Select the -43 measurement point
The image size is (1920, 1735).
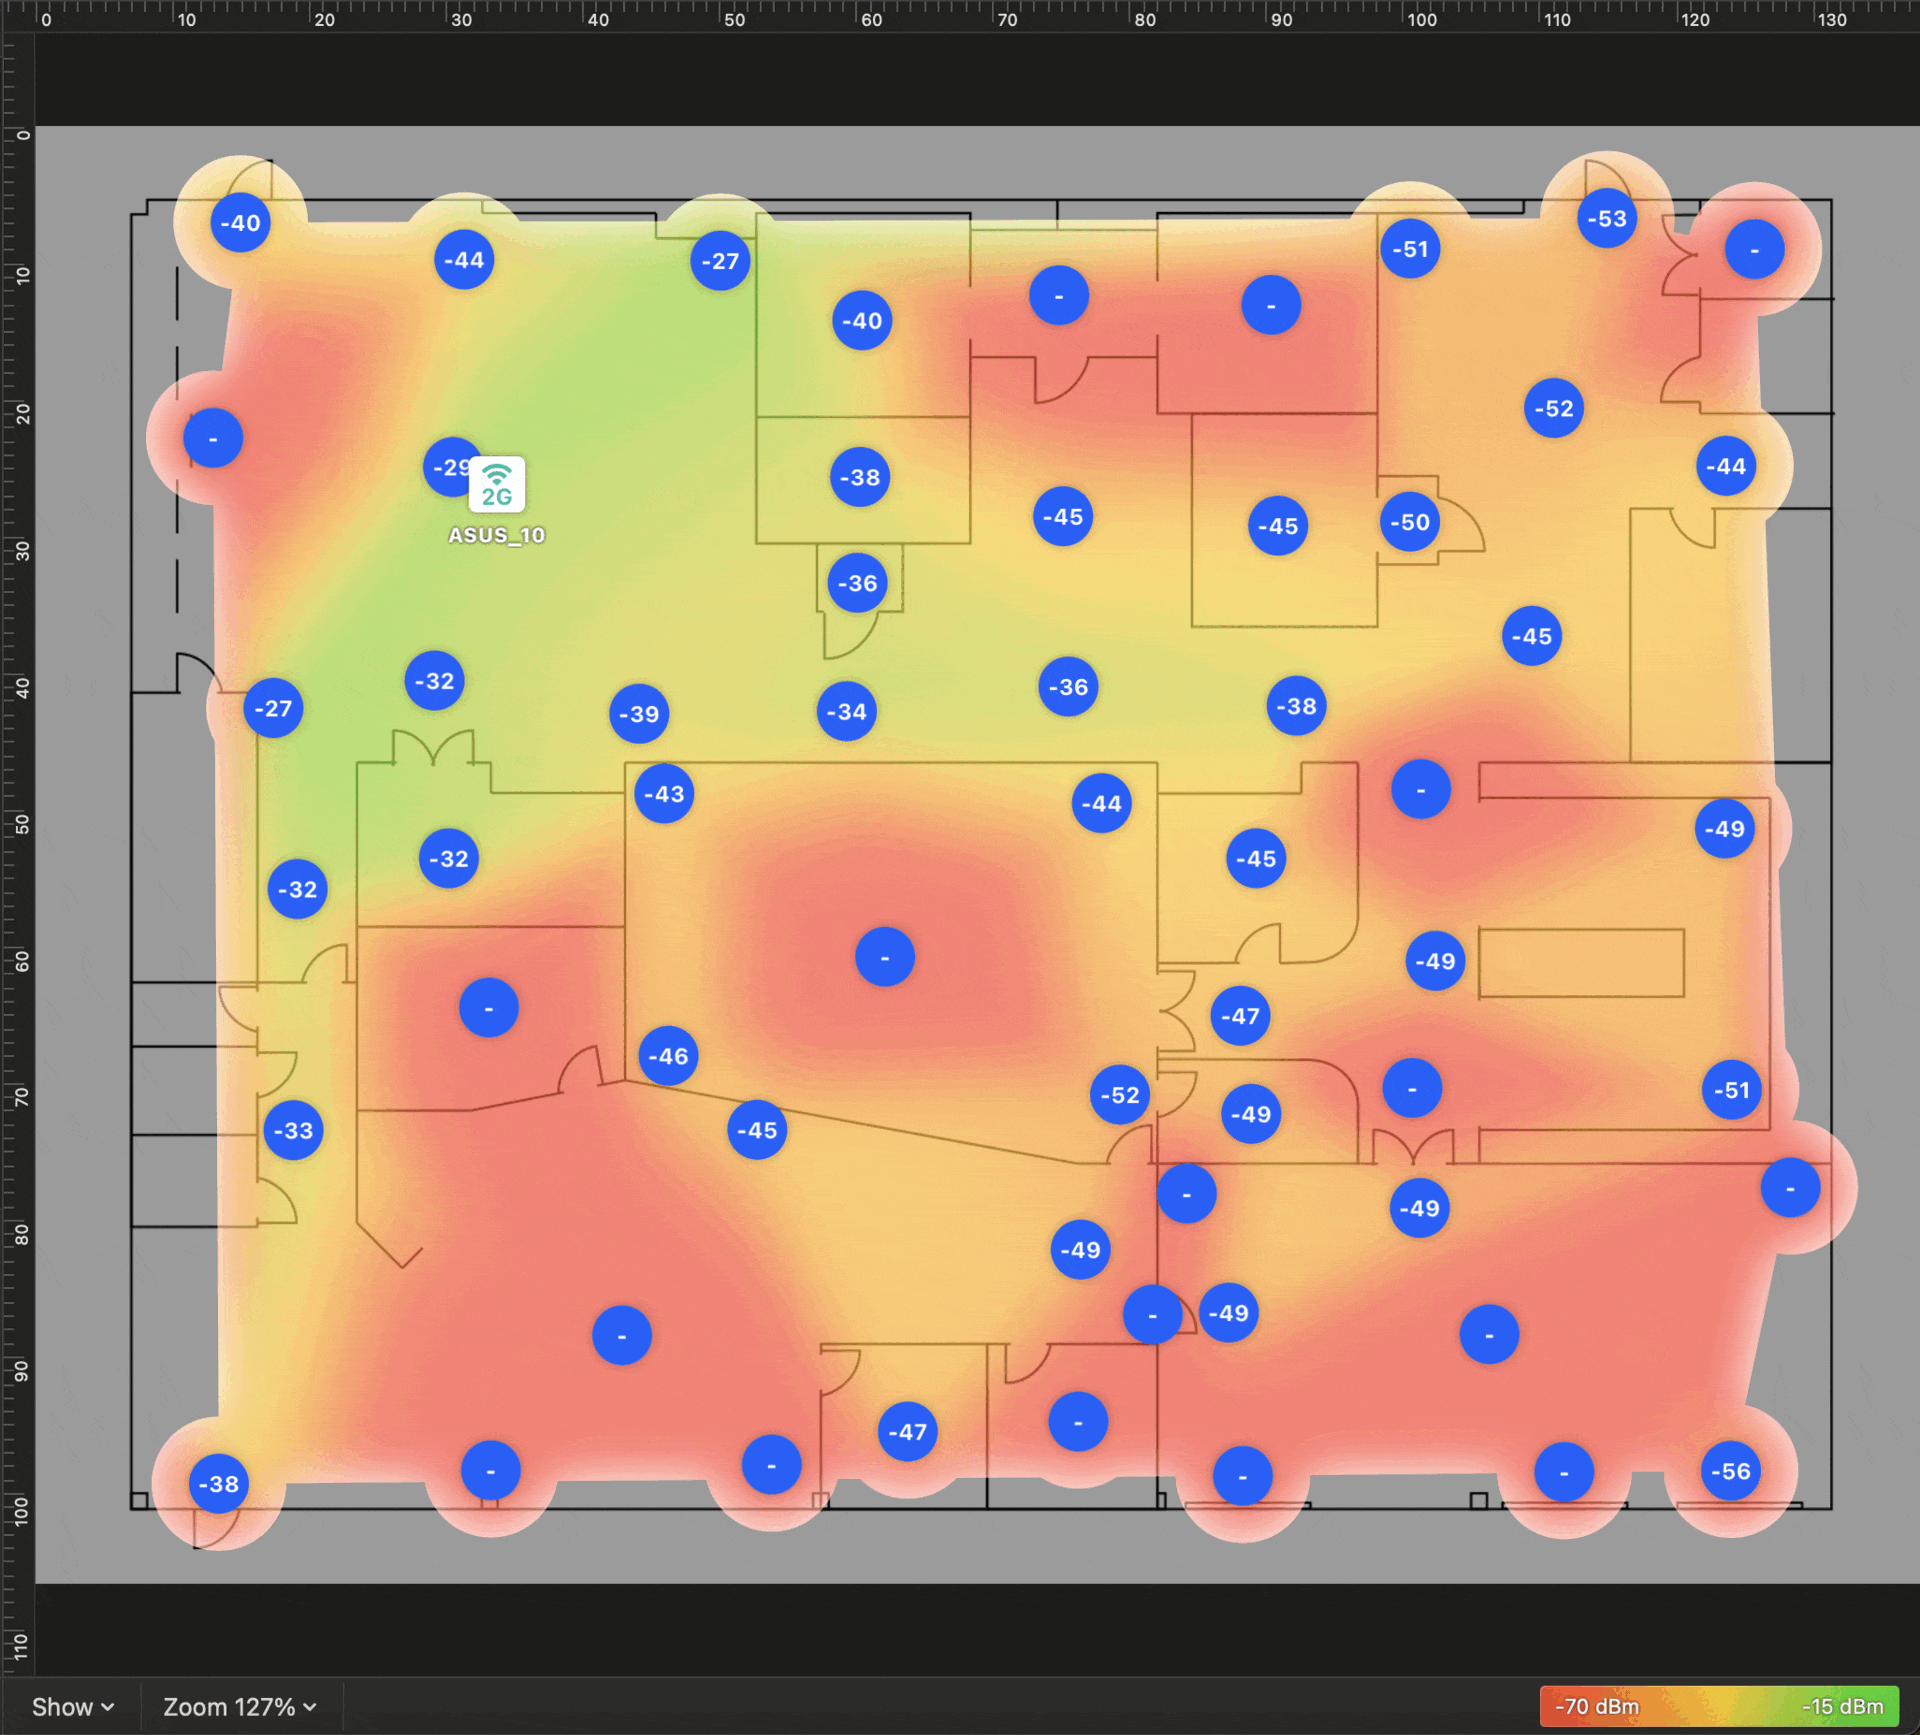[664, 794]
